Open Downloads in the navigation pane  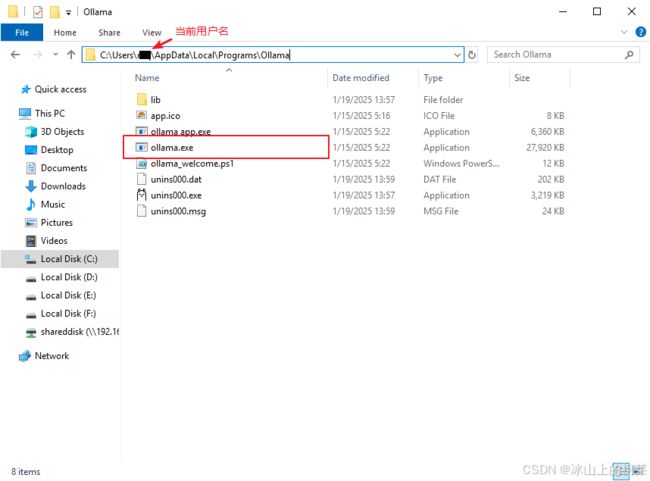(63, 186)
